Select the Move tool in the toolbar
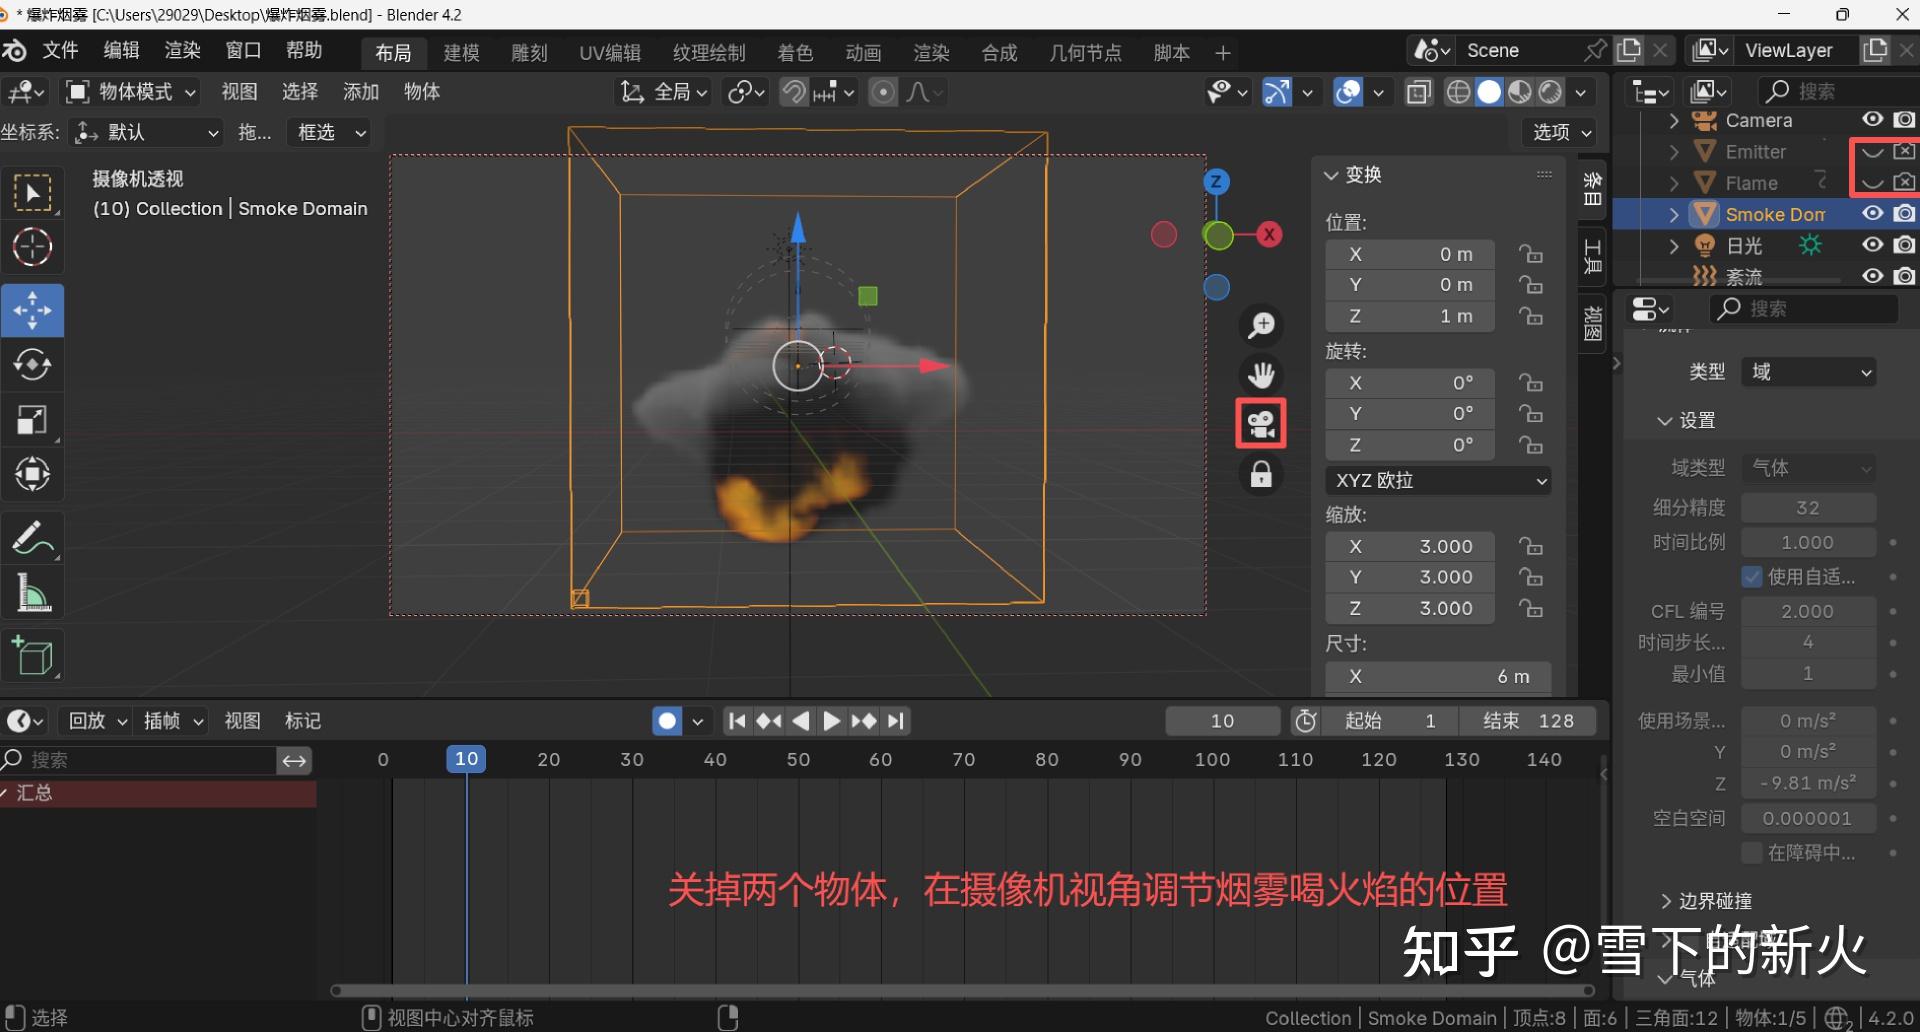This screenshot has width=1920, height=1032. [x=33, y=310]
